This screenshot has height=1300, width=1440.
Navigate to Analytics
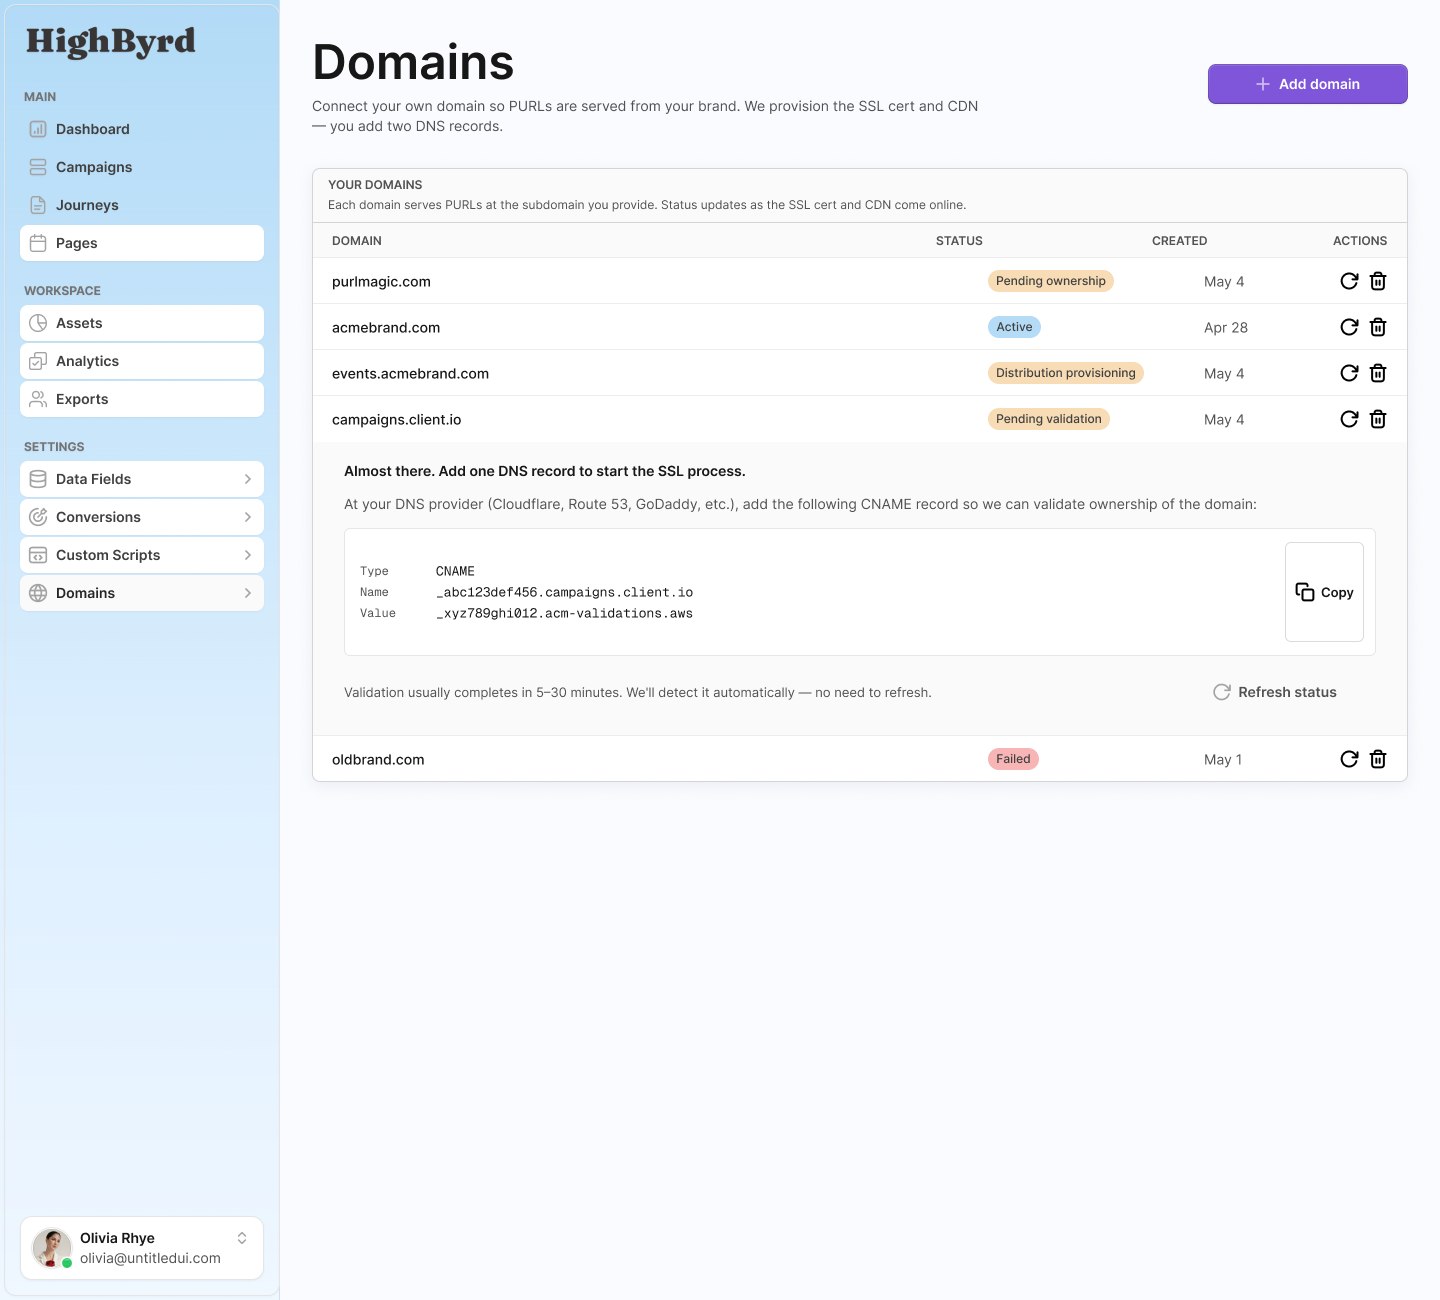pyautogui.click(x=142, y=361)
